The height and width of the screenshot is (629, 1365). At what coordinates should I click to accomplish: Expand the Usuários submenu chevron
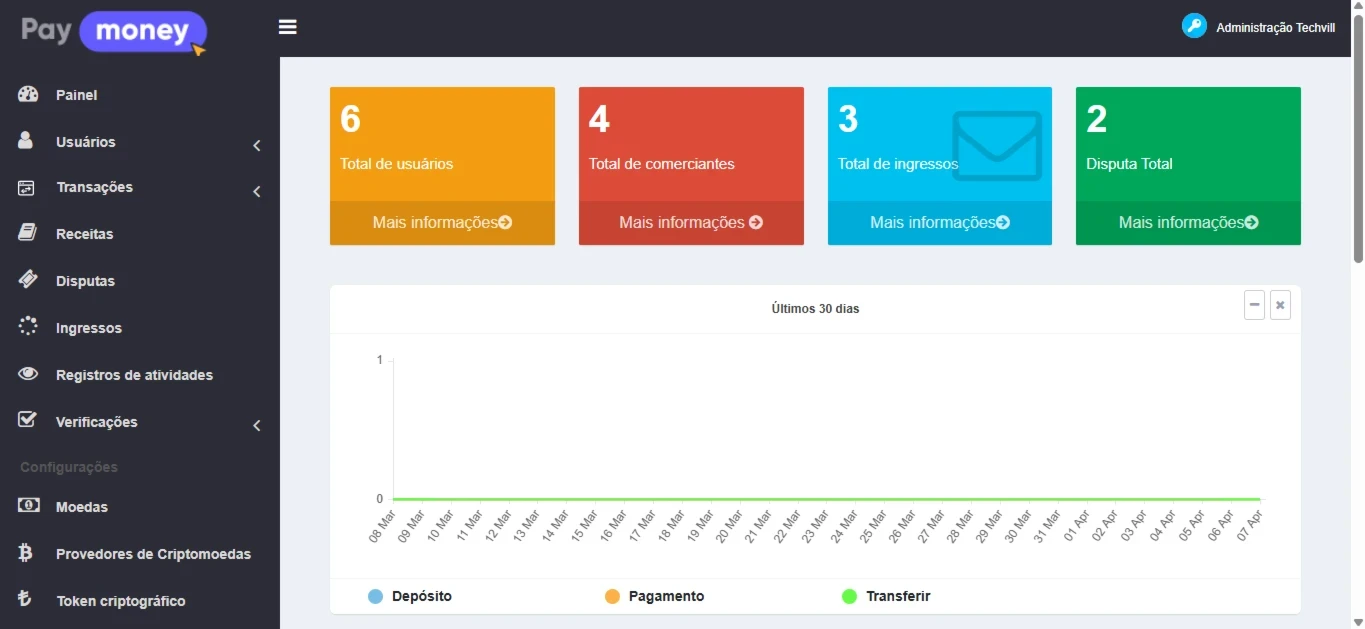[x=257, y=146]
